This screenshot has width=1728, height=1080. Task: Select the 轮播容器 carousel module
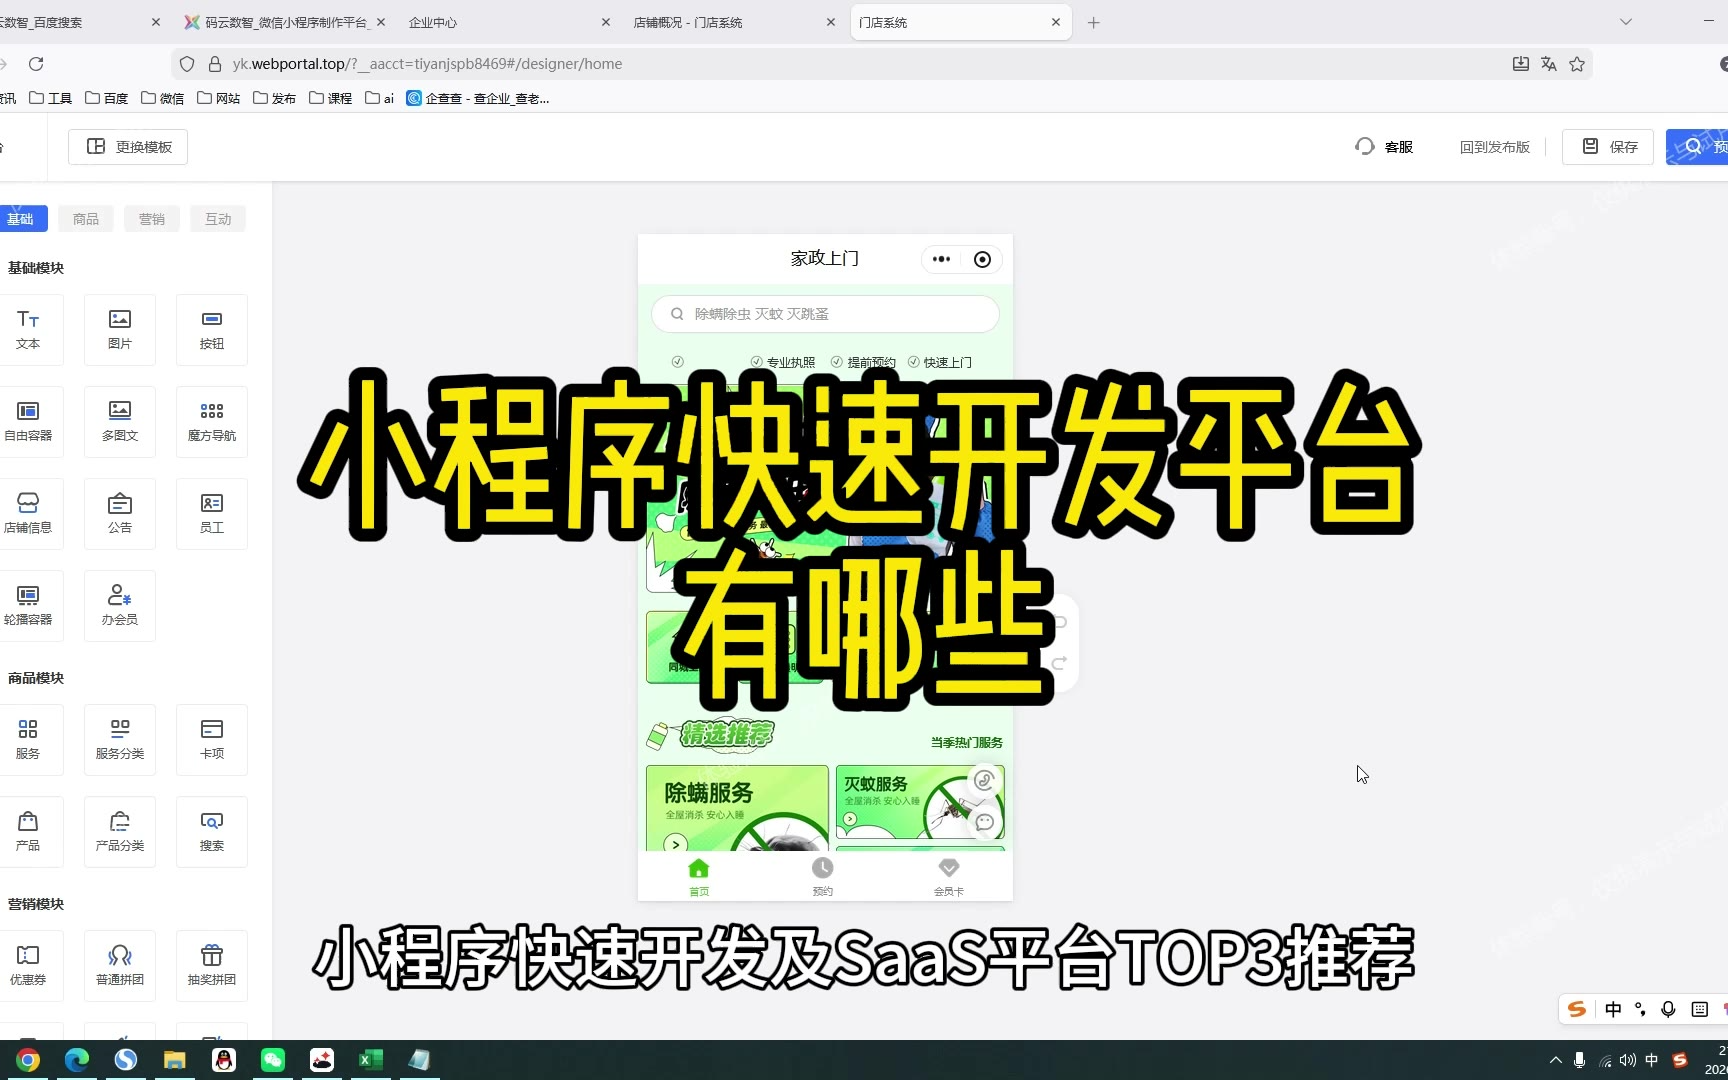[x=28, y=605]
